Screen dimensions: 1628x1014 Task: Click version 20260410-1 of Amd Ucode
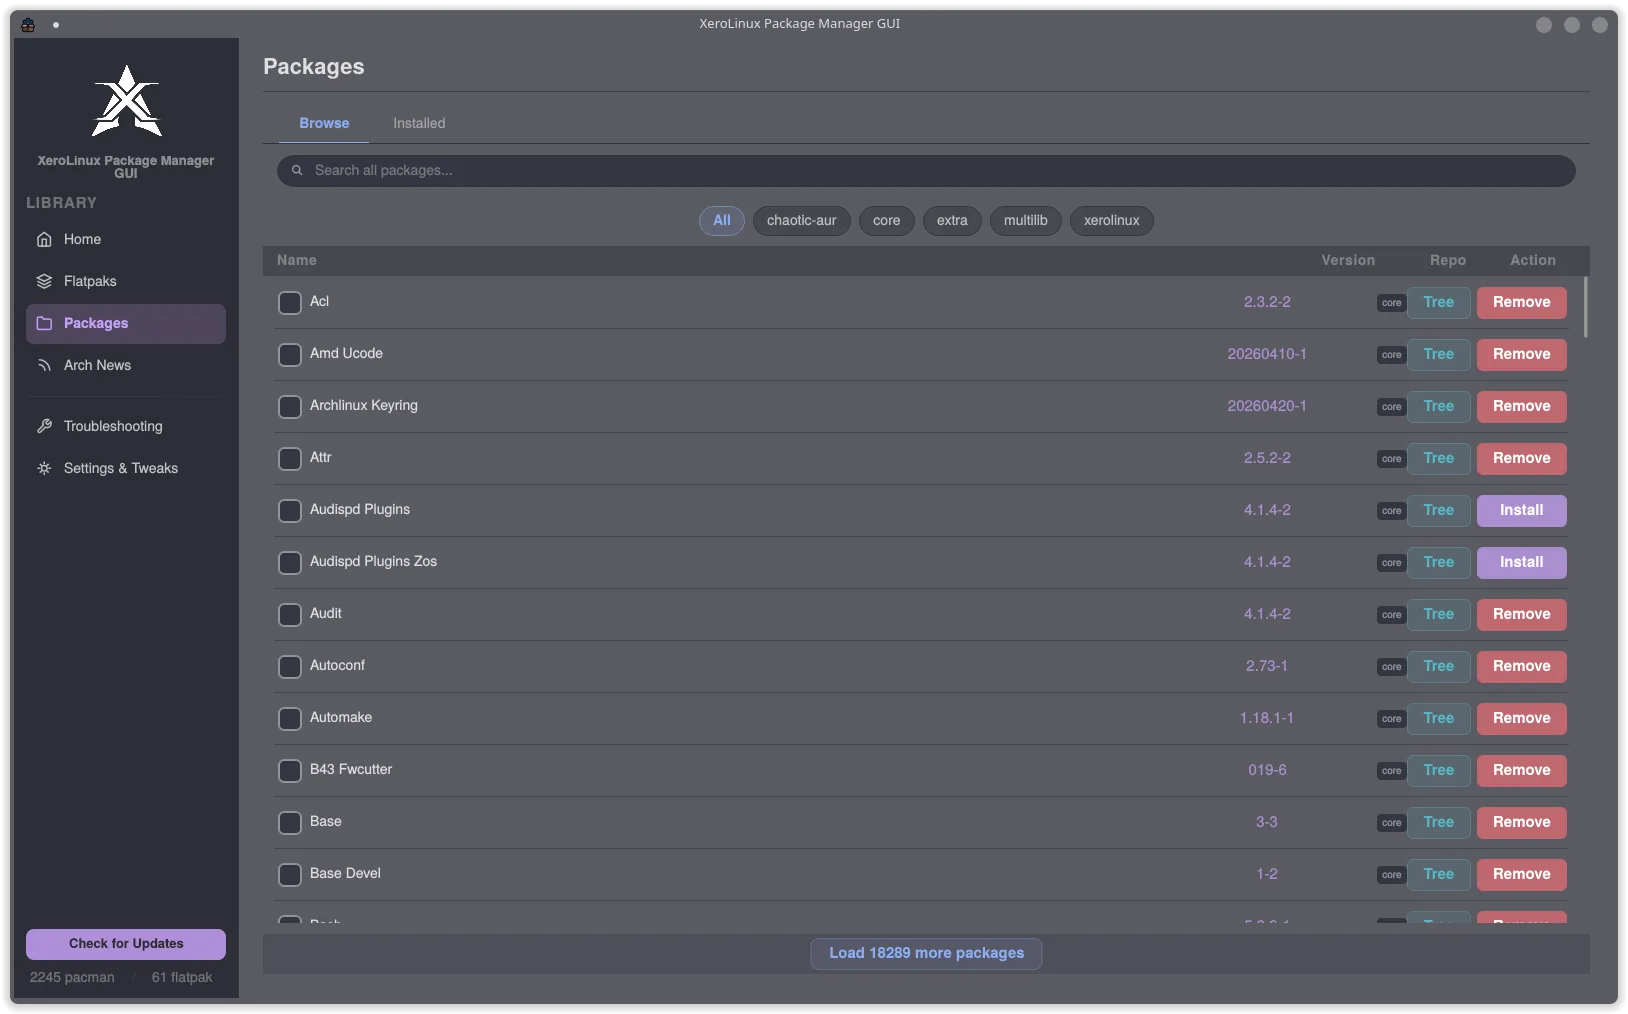[x=1267, y=354]
